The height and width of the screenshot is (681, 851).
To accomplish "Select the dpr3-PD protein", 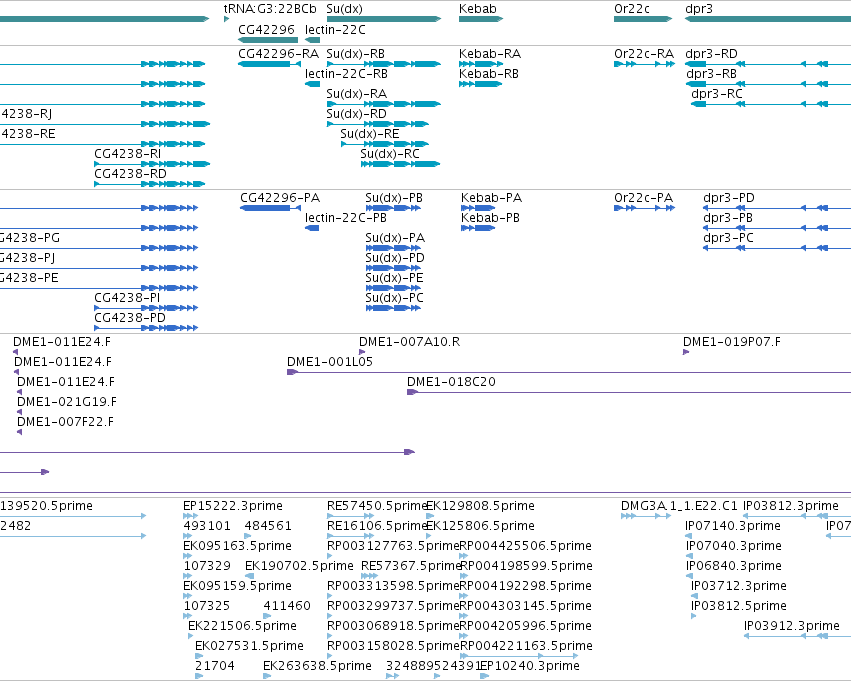I will click(x=777, y=208).
